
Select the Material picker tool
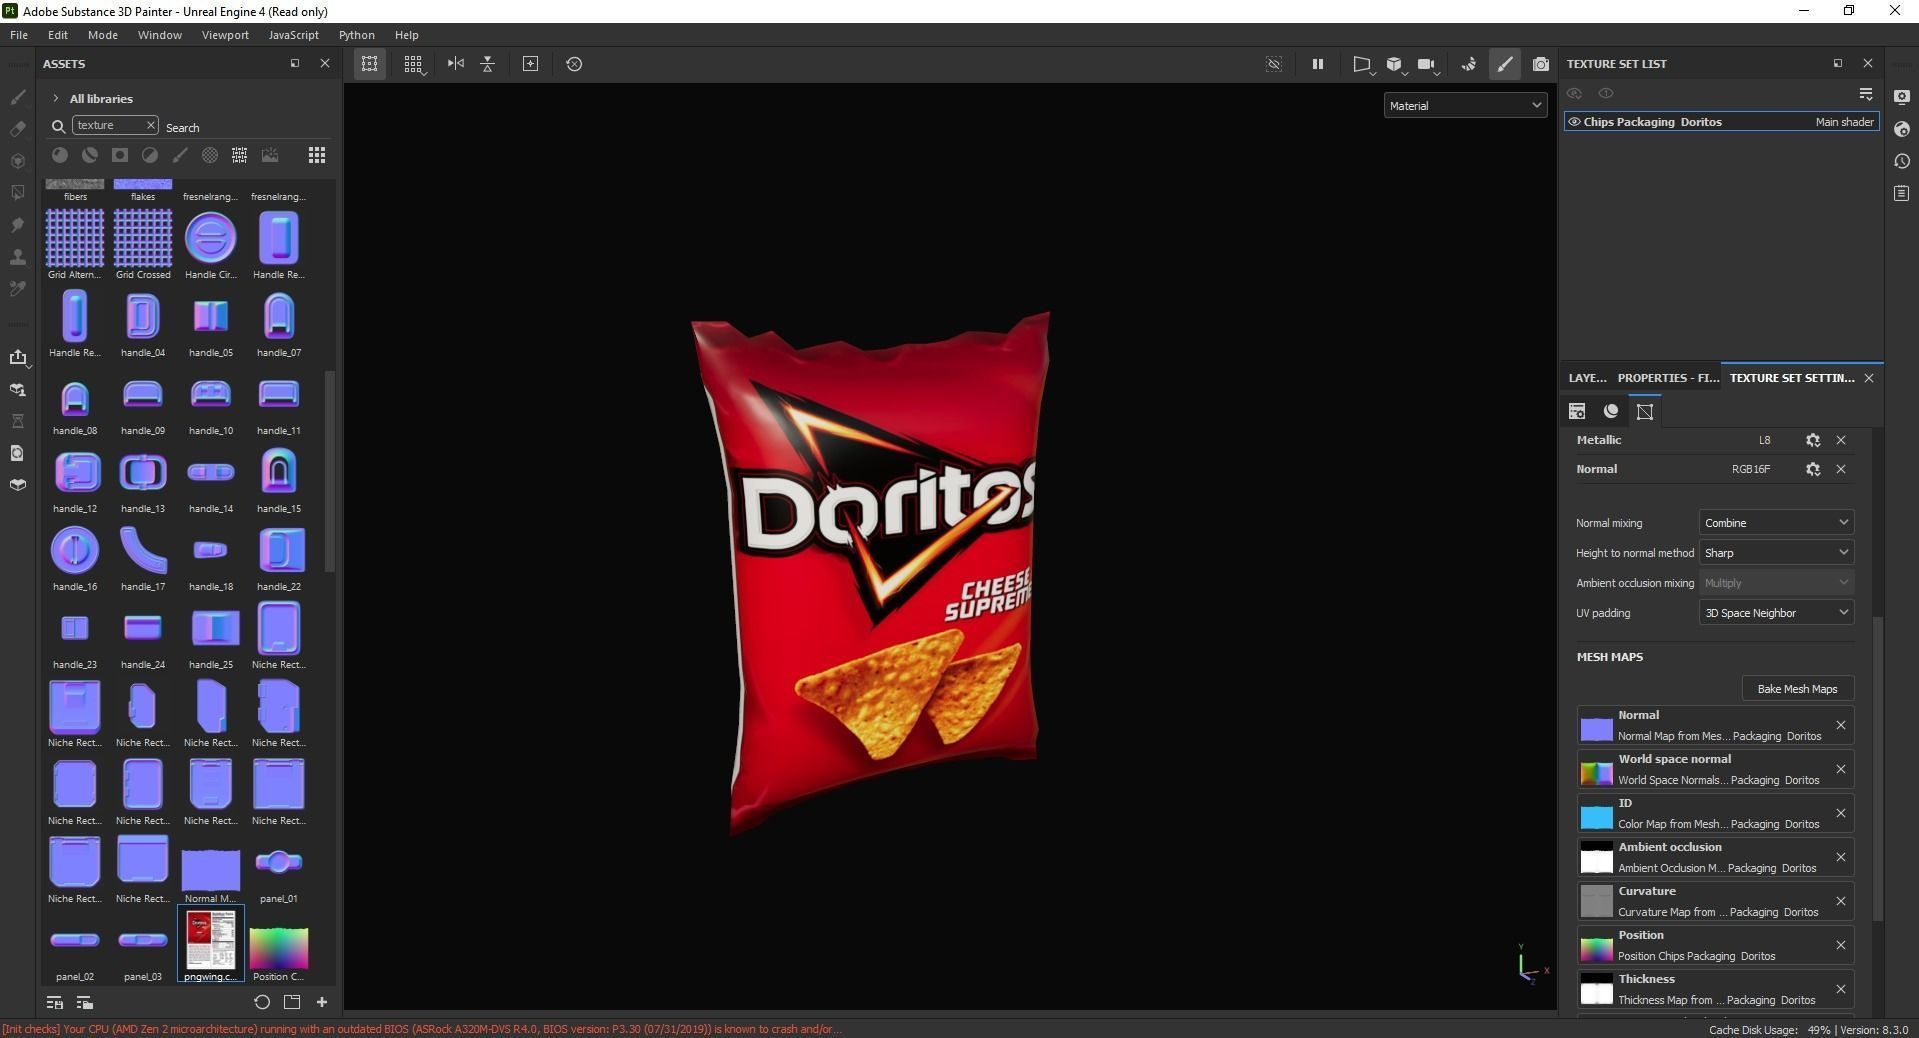pos(18,289)
